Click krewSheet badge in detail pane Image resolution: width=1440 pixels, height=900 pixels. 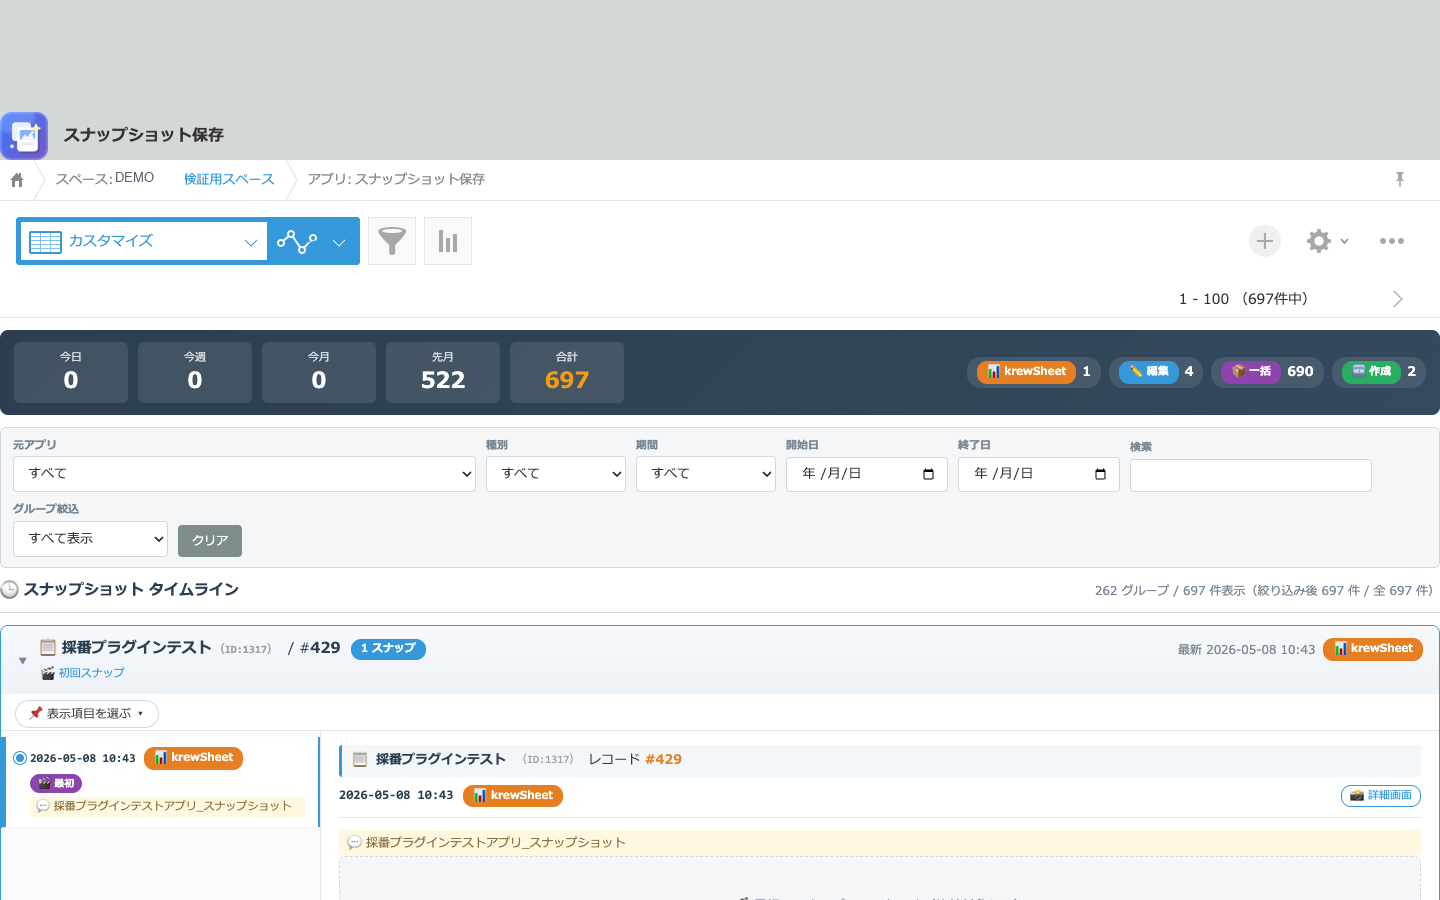coord(513,796)
